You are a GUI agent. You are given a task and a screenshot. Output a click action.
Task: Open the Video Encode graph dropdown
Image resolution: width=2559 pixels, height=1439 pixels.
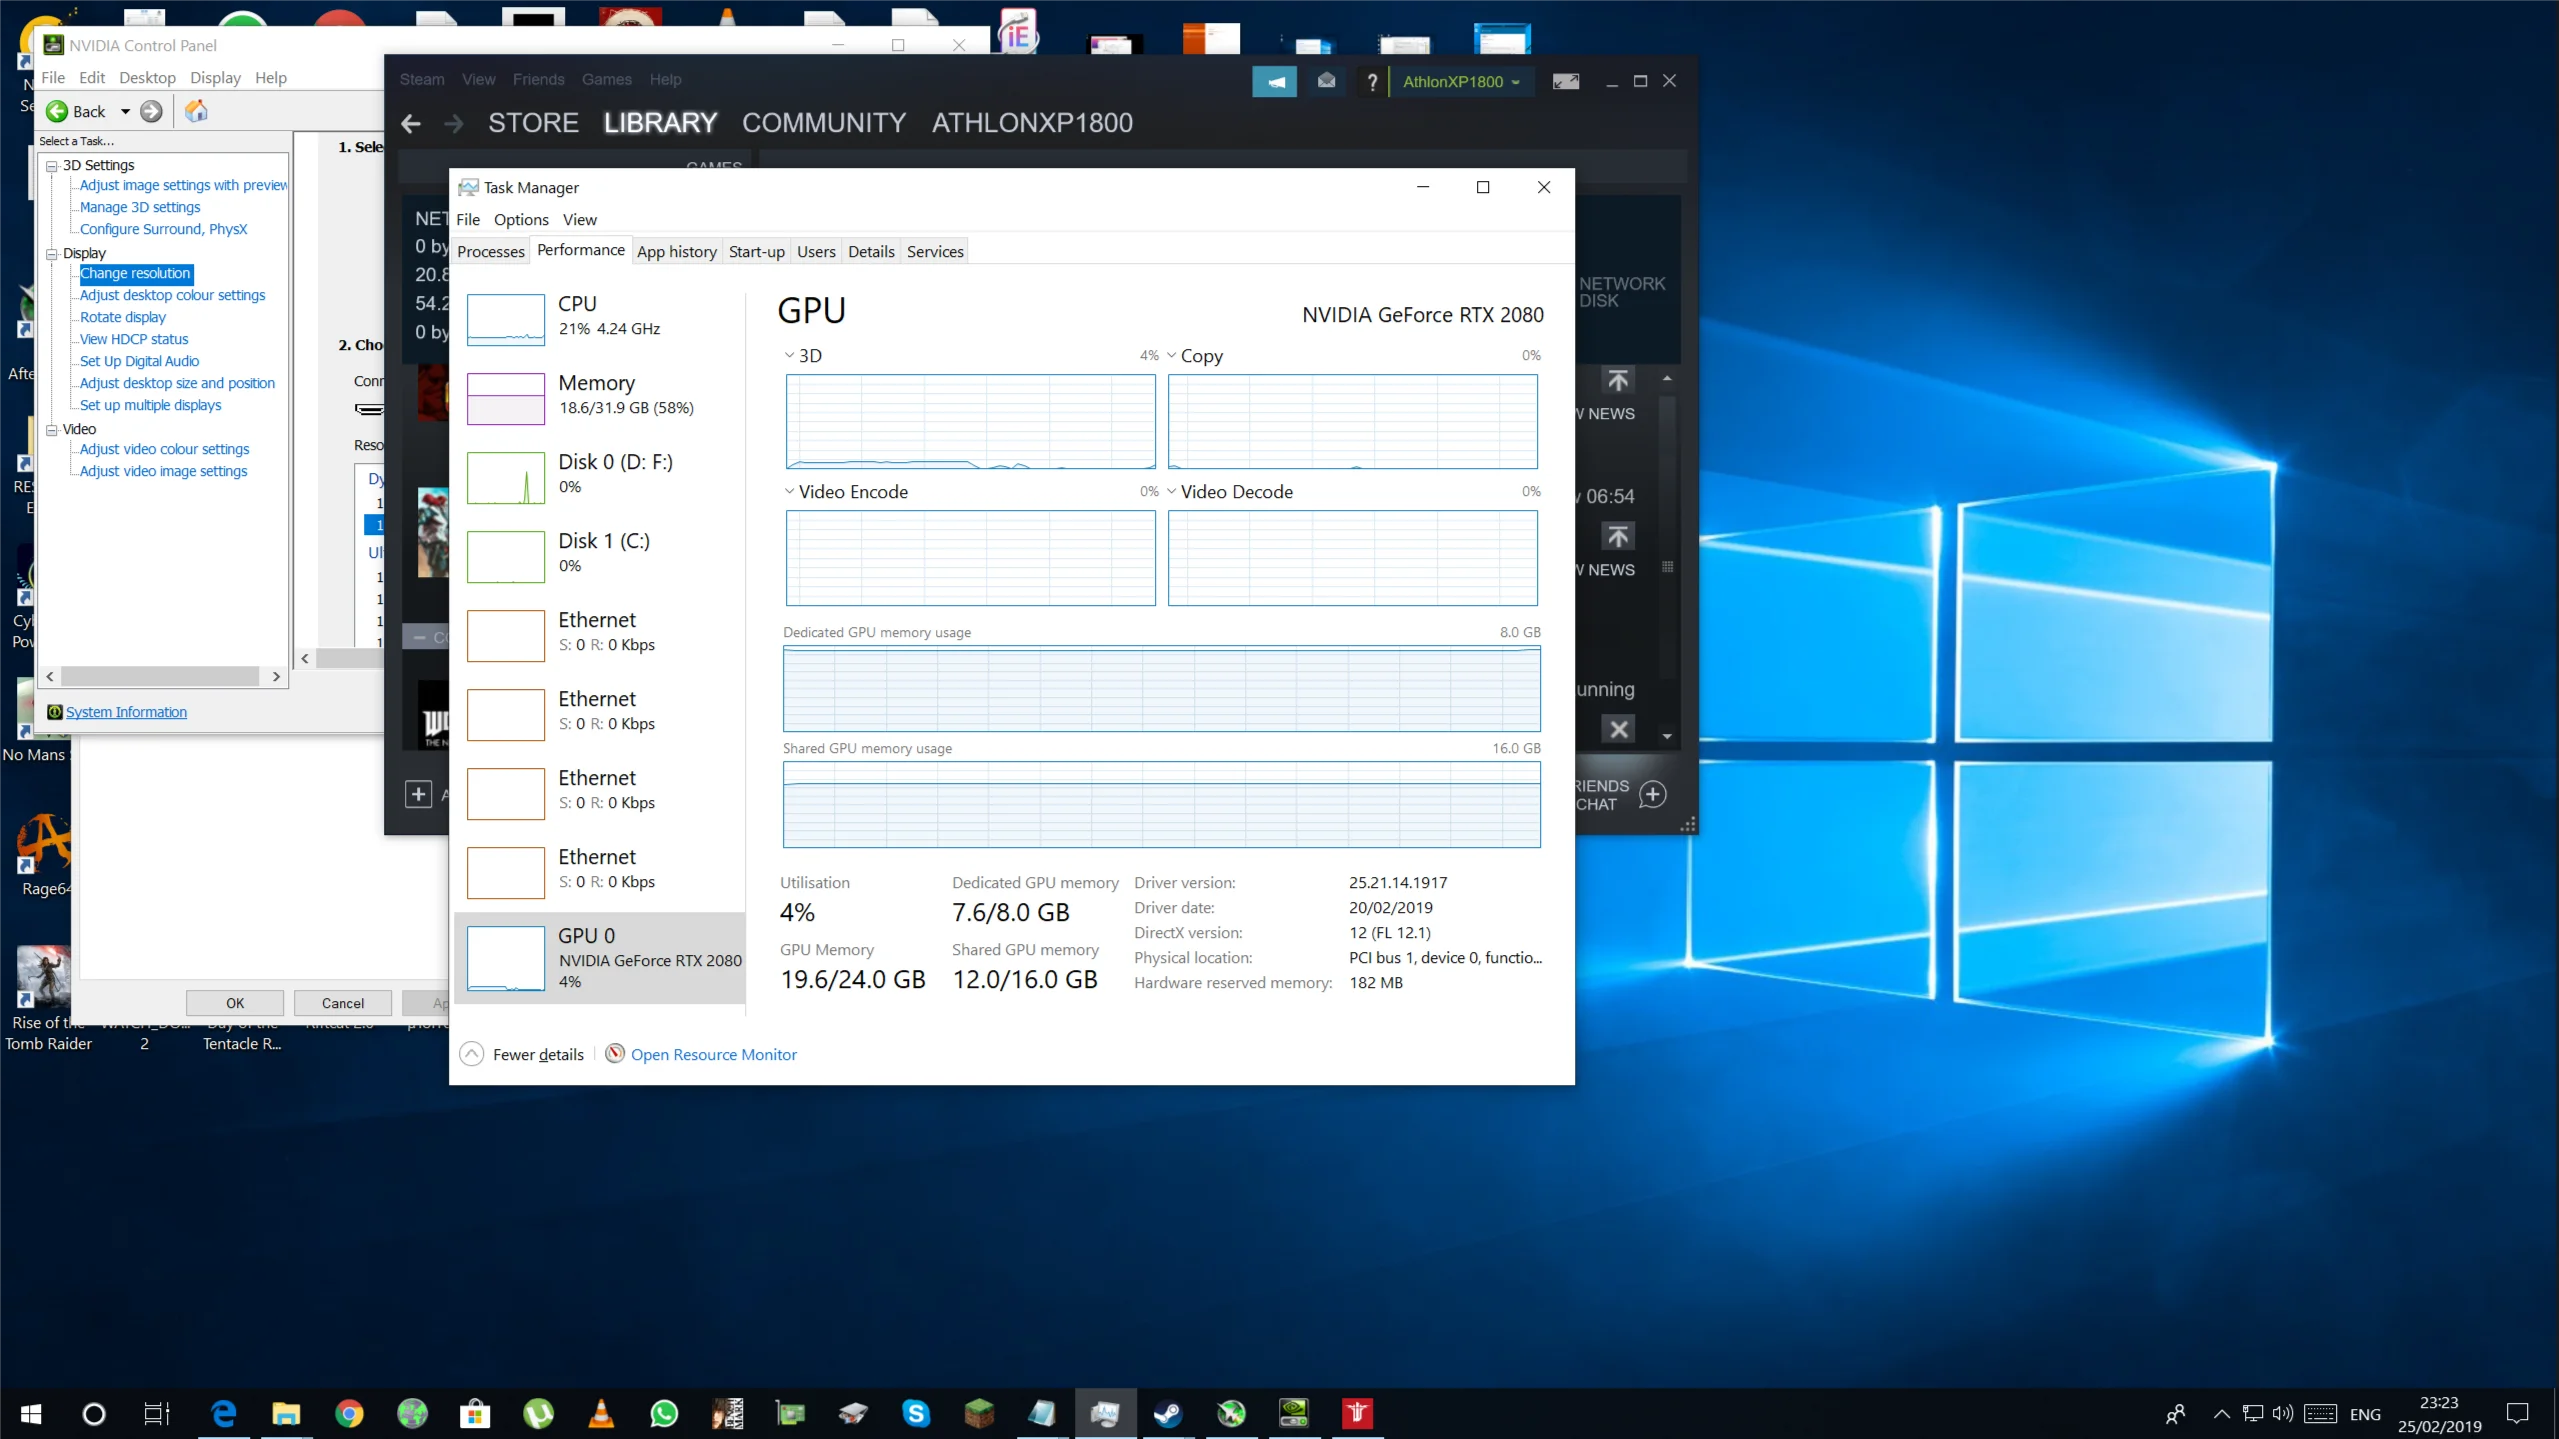click(x=789, y=492)
